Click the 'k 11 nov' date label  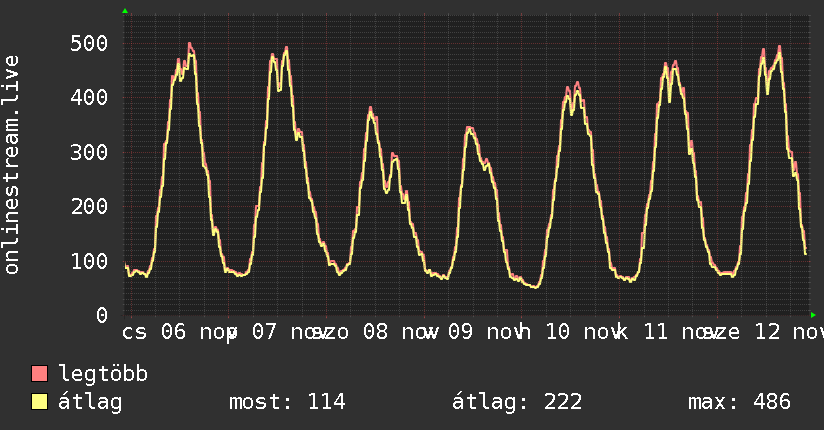658,332
